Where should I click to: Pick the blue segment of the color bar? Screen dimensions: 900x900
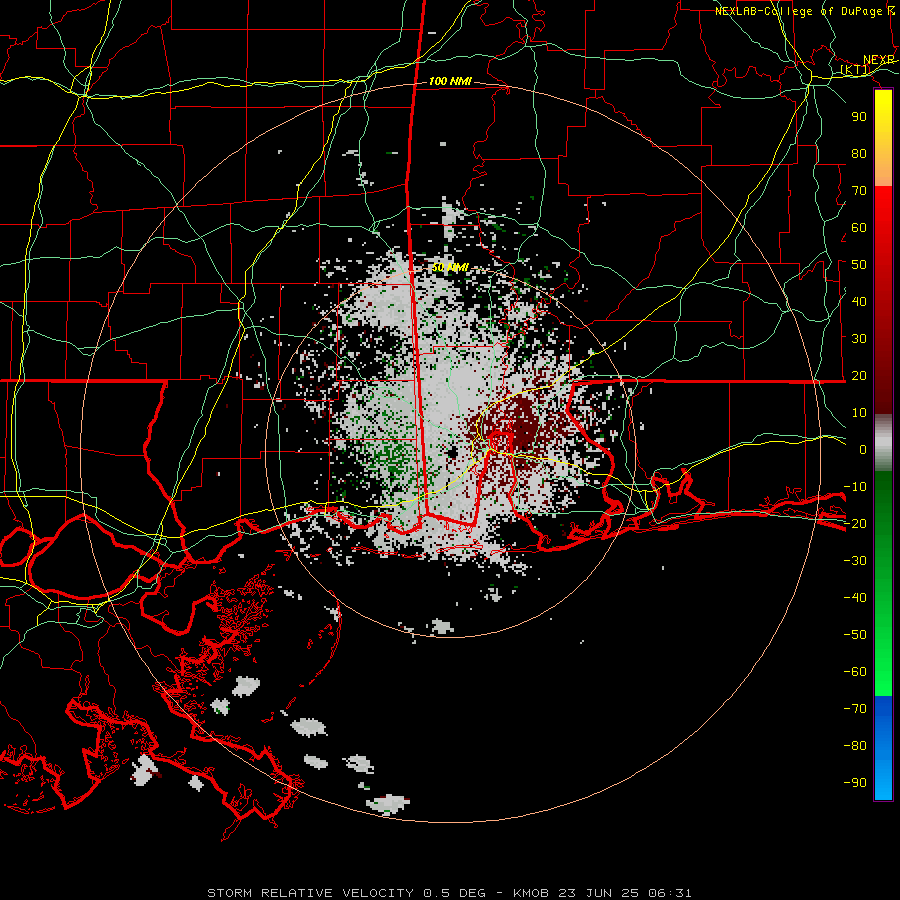point(883,748)
